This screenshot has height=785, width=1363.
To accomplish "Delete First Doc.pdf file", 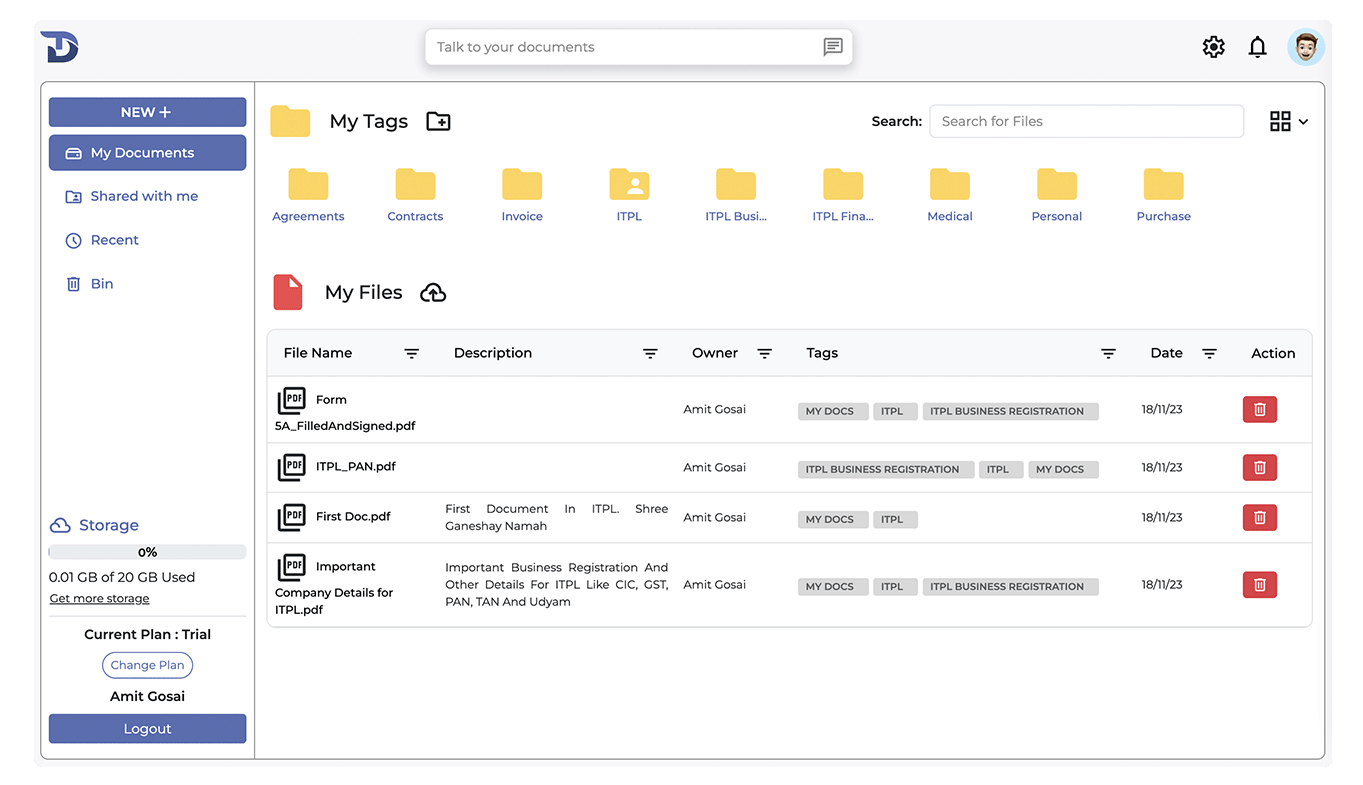I will coord(1260,517).
